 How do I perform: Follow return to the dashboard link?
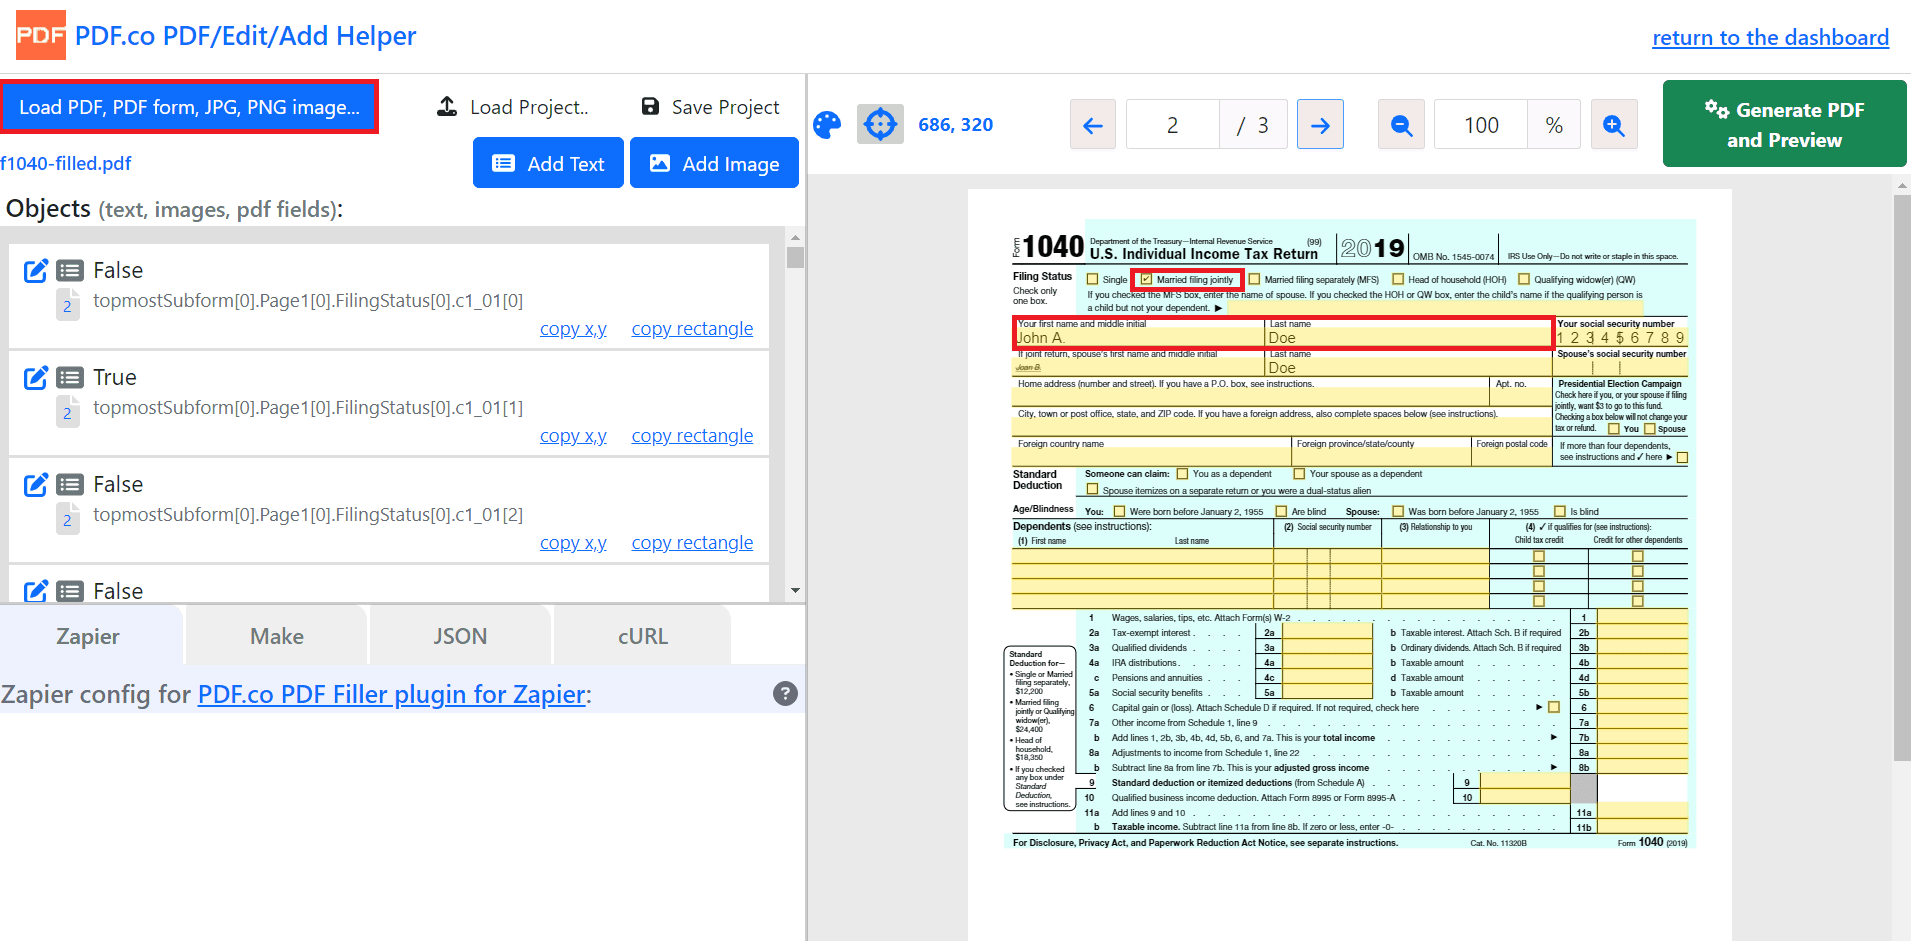[1770, 38]
